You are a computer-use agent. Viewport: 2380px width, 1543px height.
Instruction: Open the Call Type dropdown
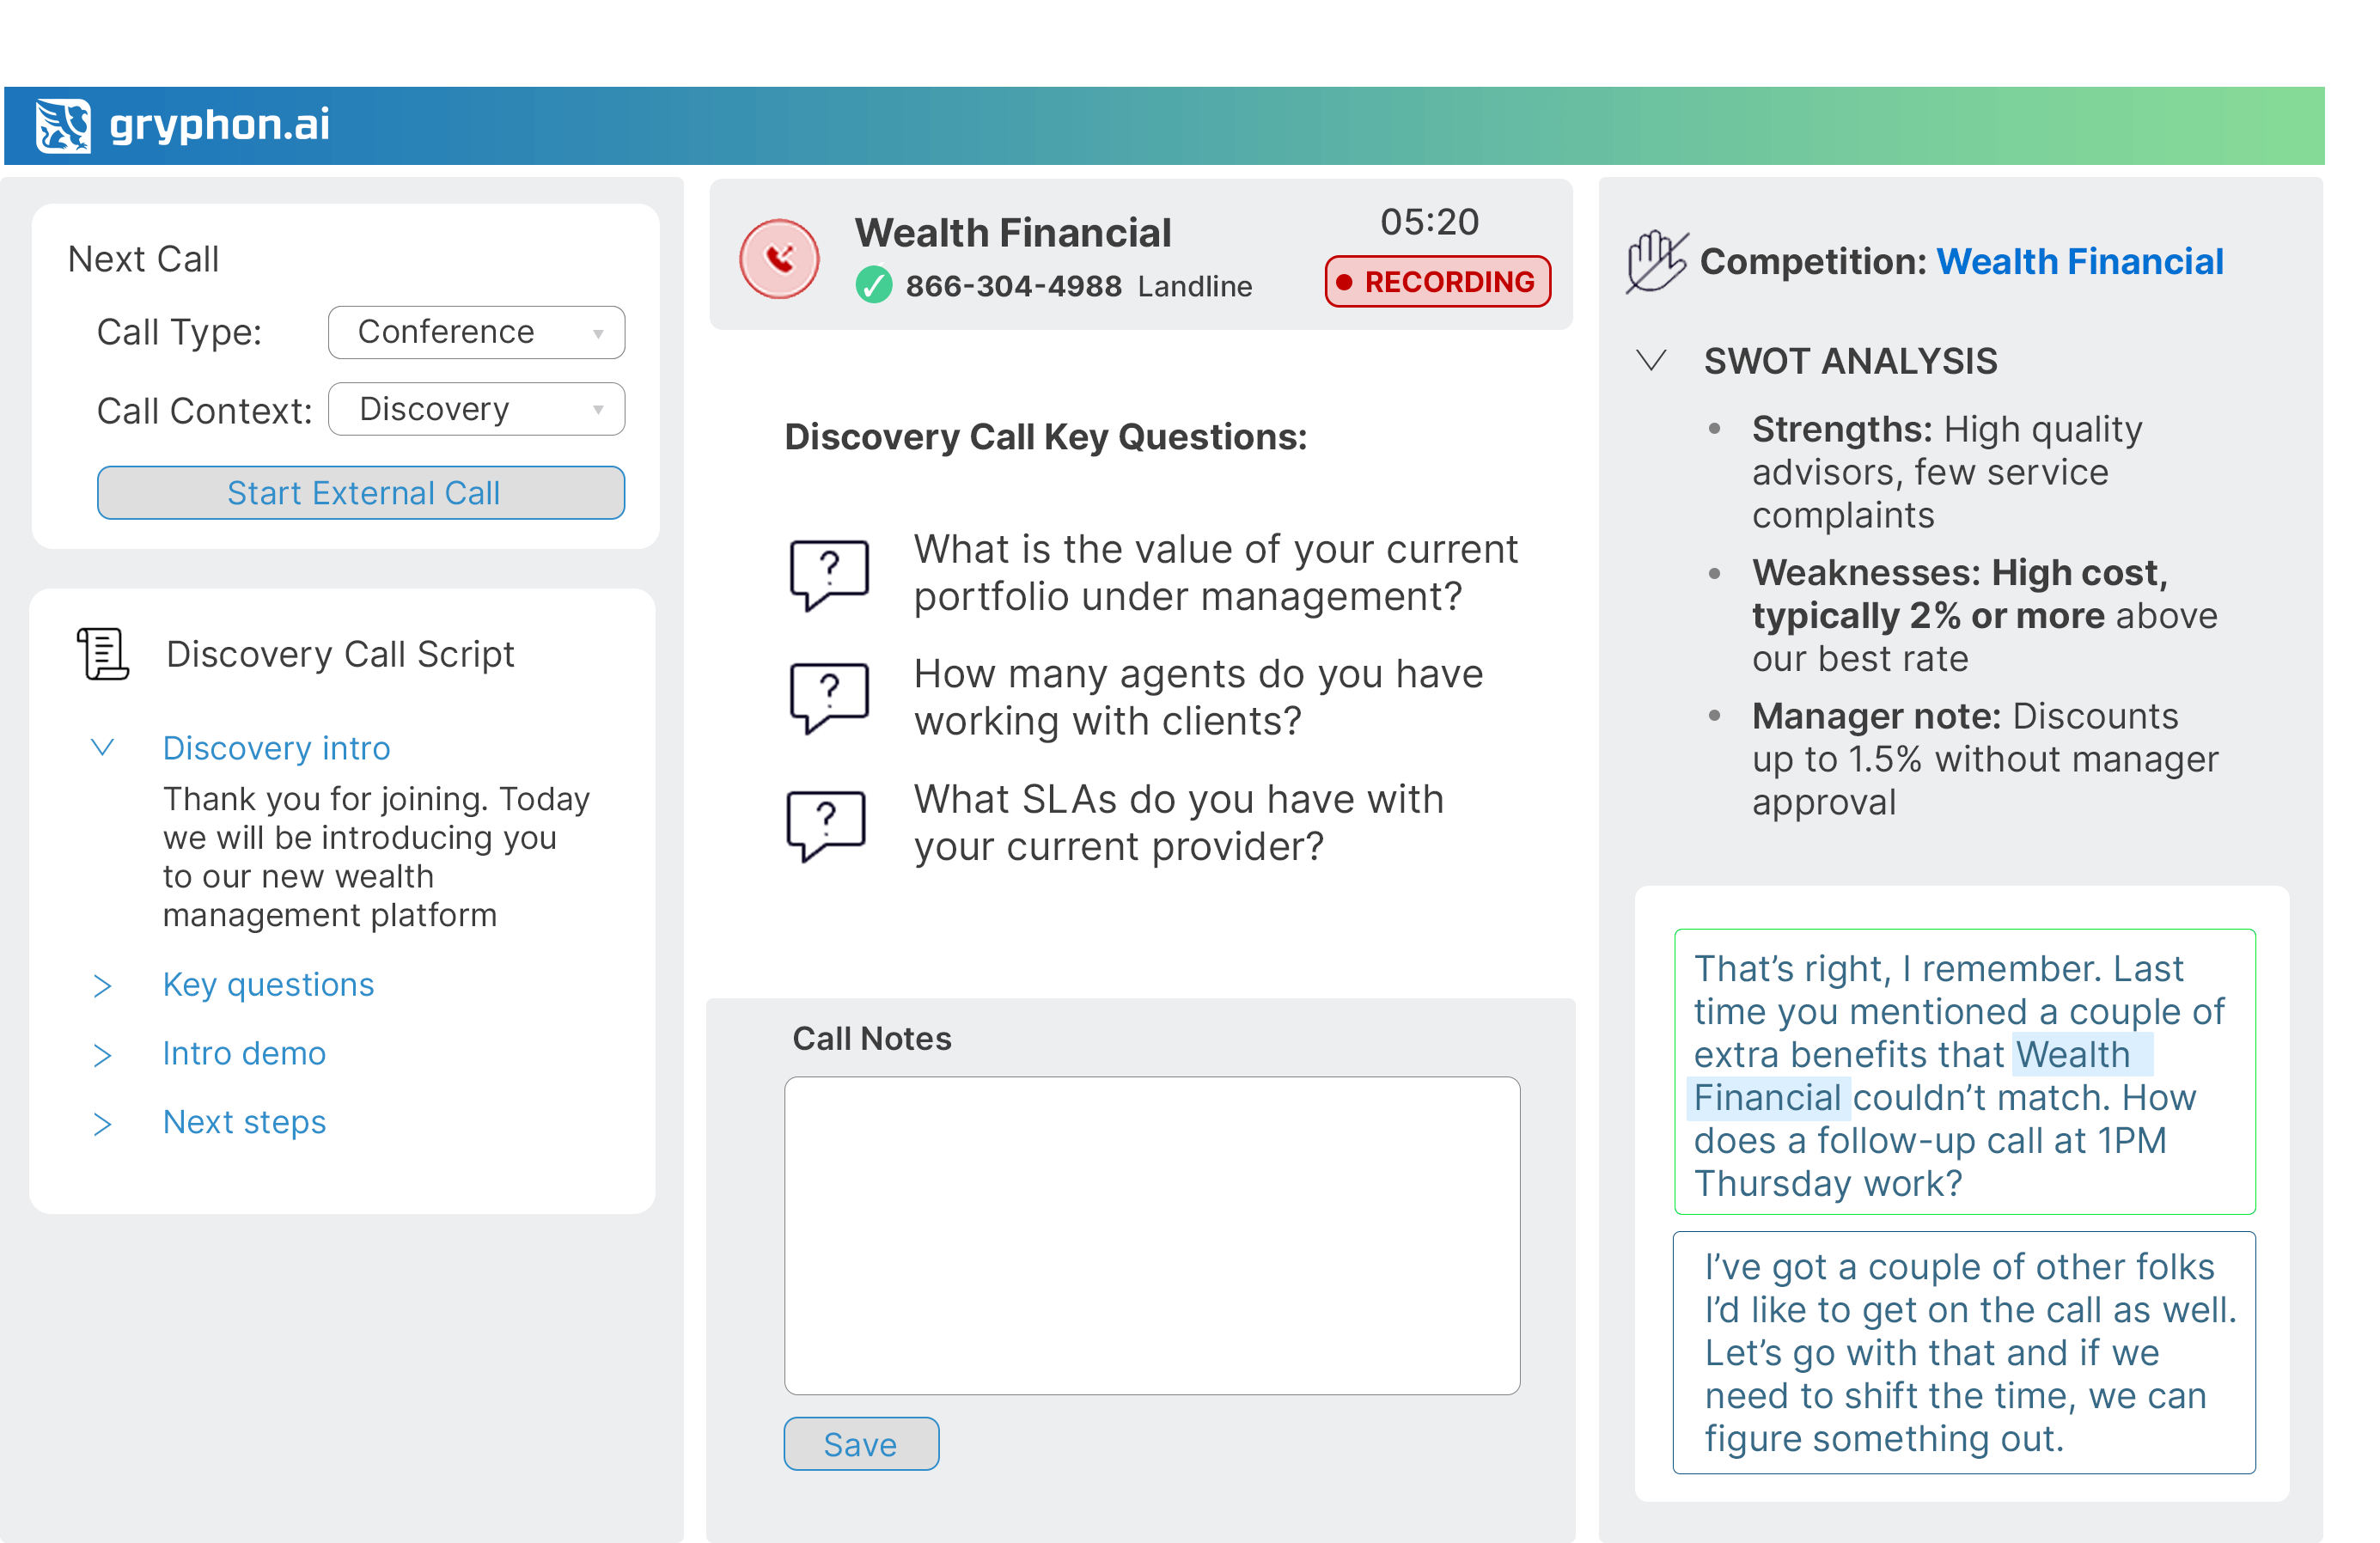(x=476, y=332)
